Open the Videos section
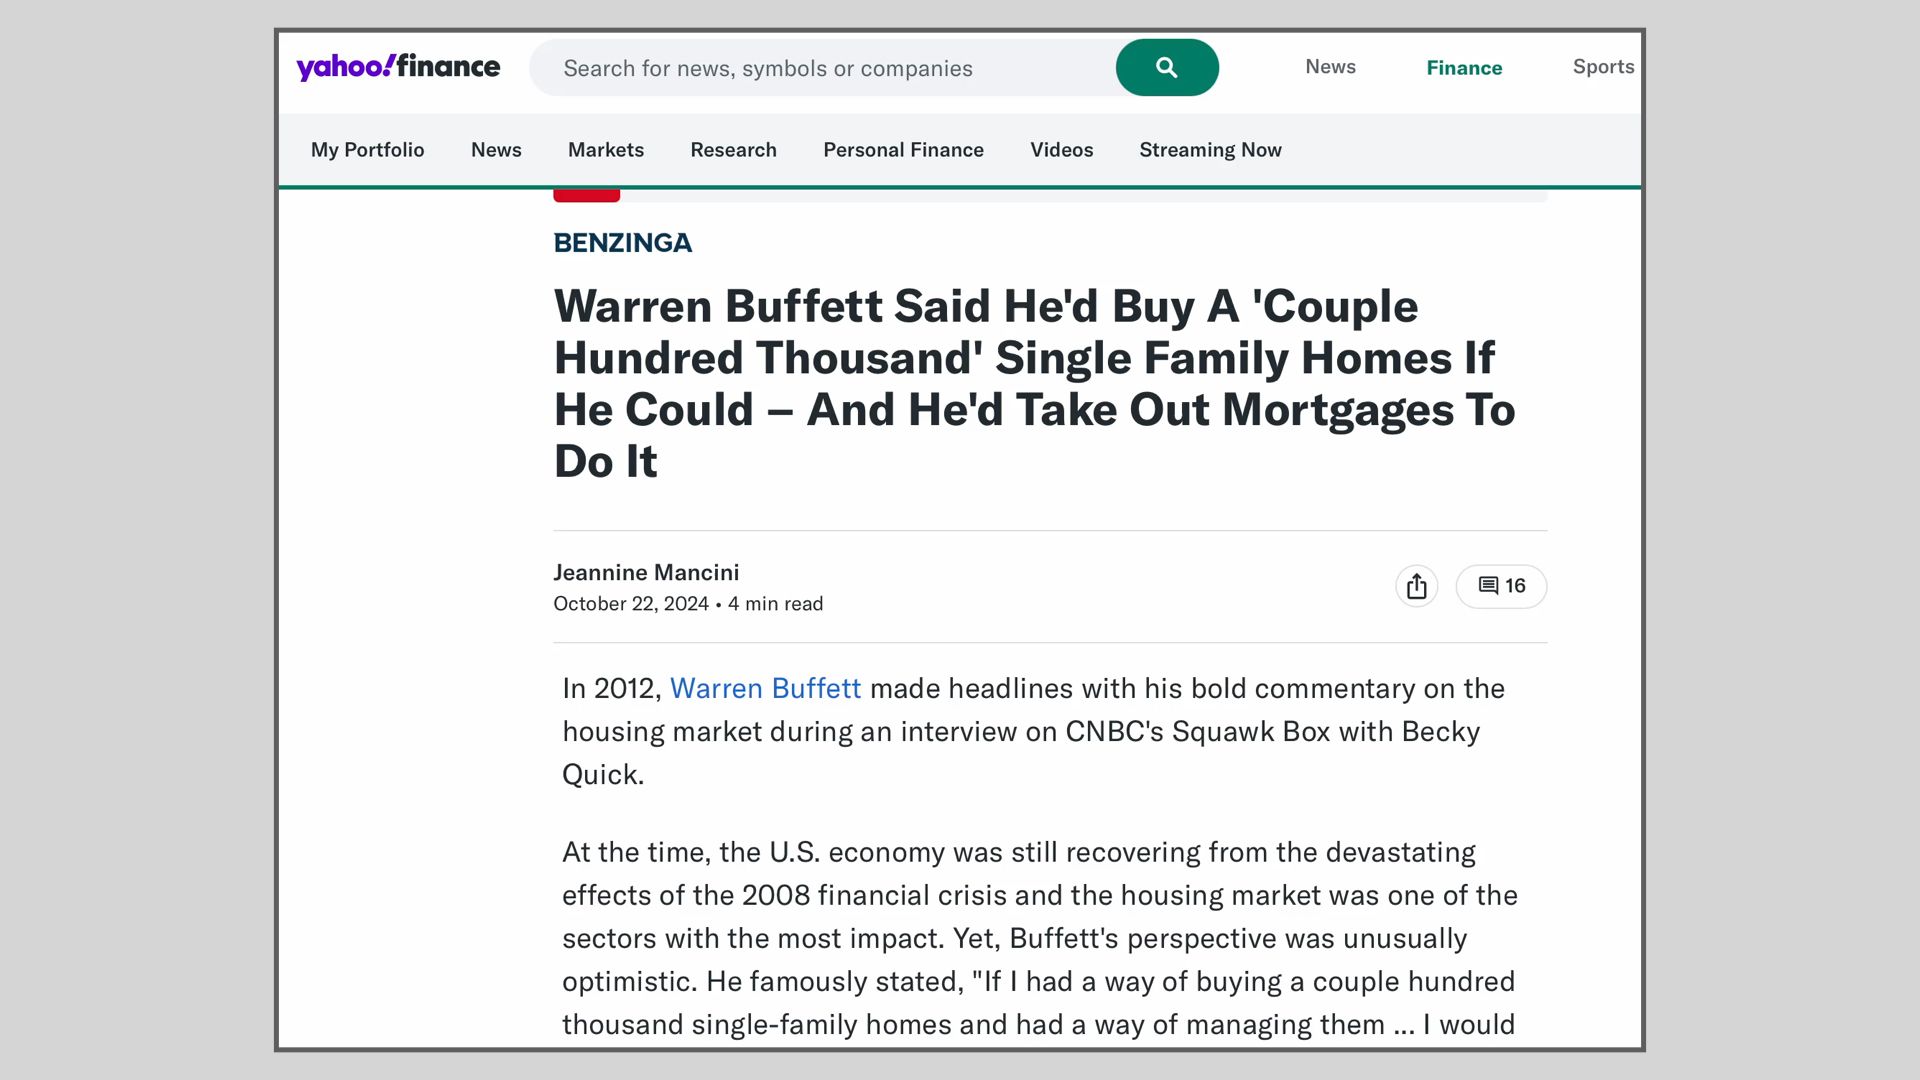The height and width of the screenshot is (1080, 1920). (1061, 150)
